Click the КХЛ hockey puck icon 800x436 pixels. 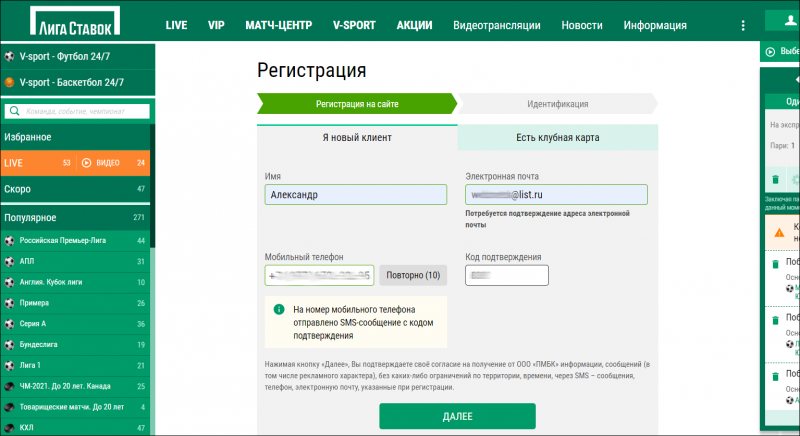(x=9, y=428)
